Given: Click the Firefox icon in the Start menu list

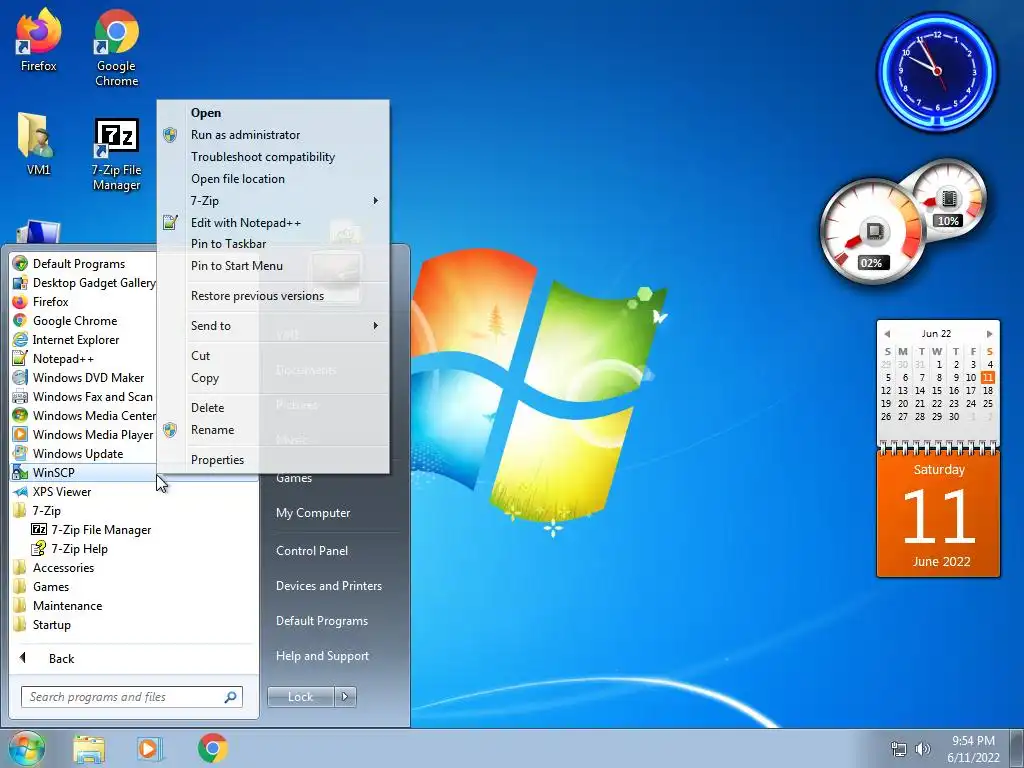Looking at the screenshot, I should [x=20, y=302].
